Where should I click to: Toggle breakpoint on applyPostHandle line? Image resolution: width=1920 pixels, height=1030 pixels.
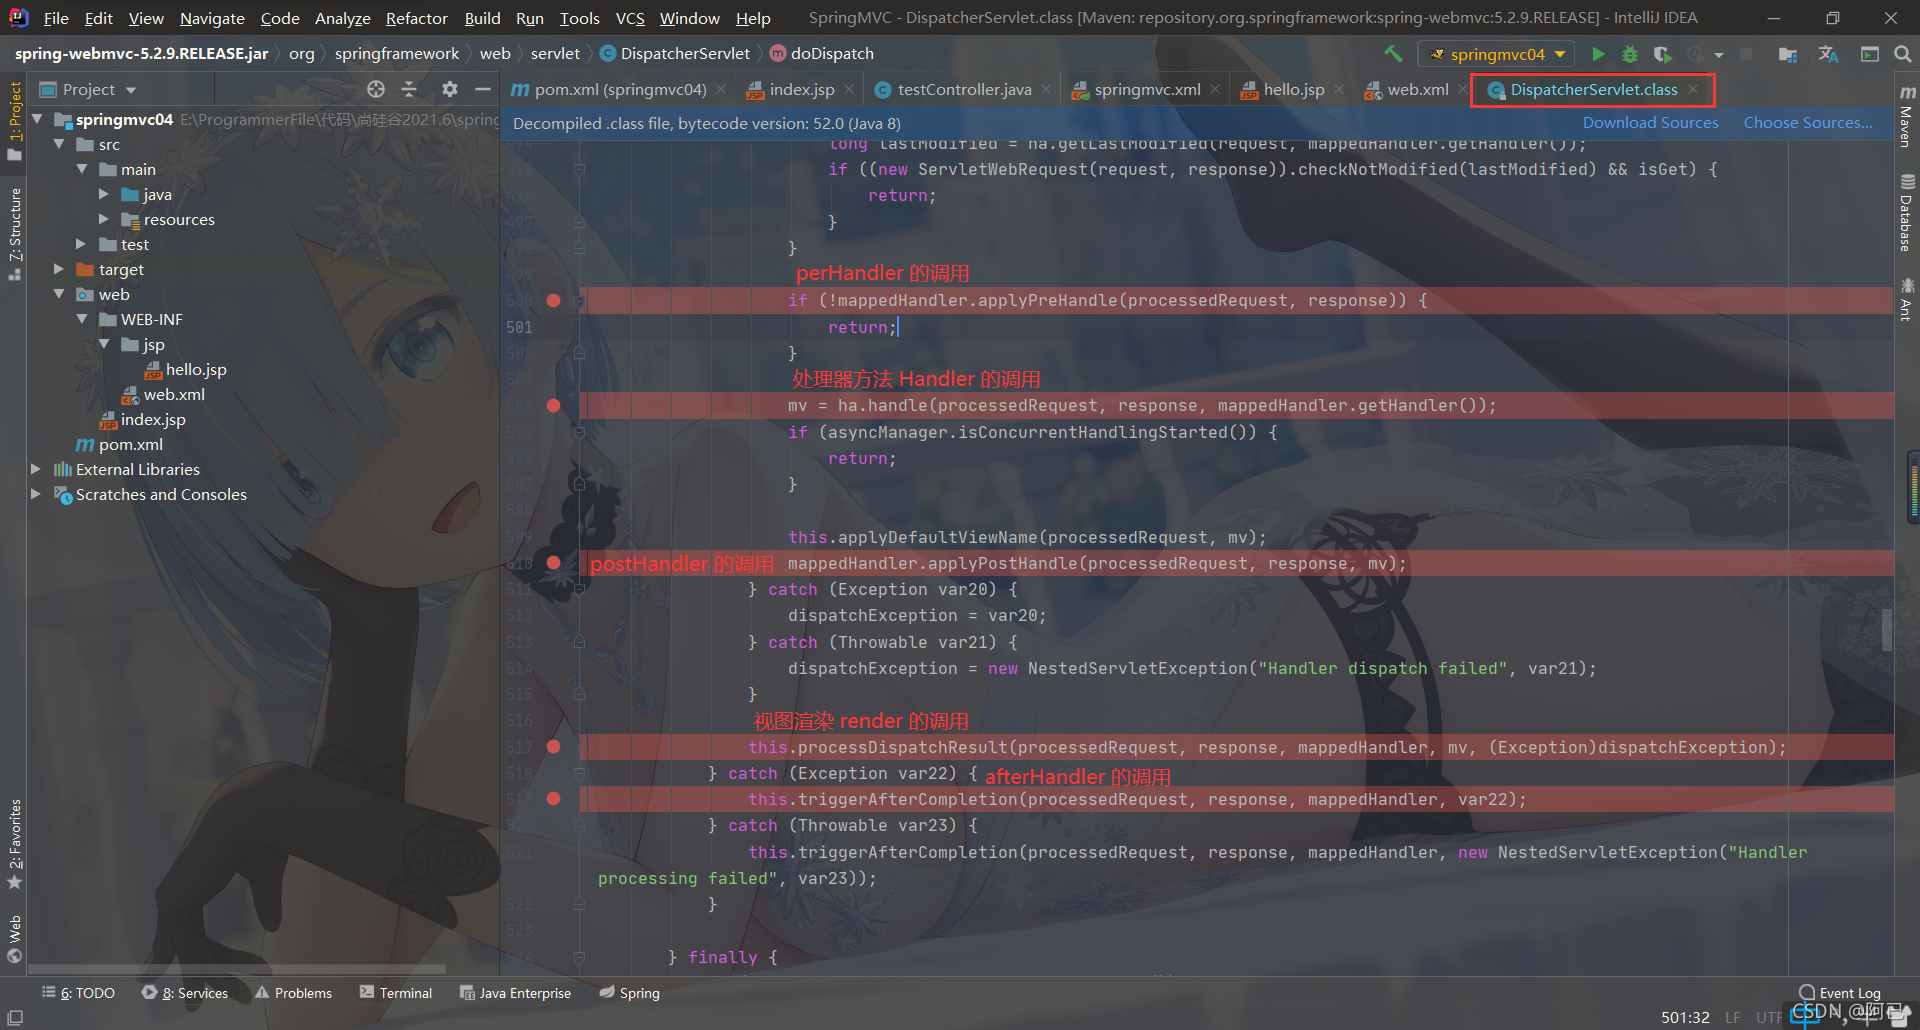tap(553, 563)
